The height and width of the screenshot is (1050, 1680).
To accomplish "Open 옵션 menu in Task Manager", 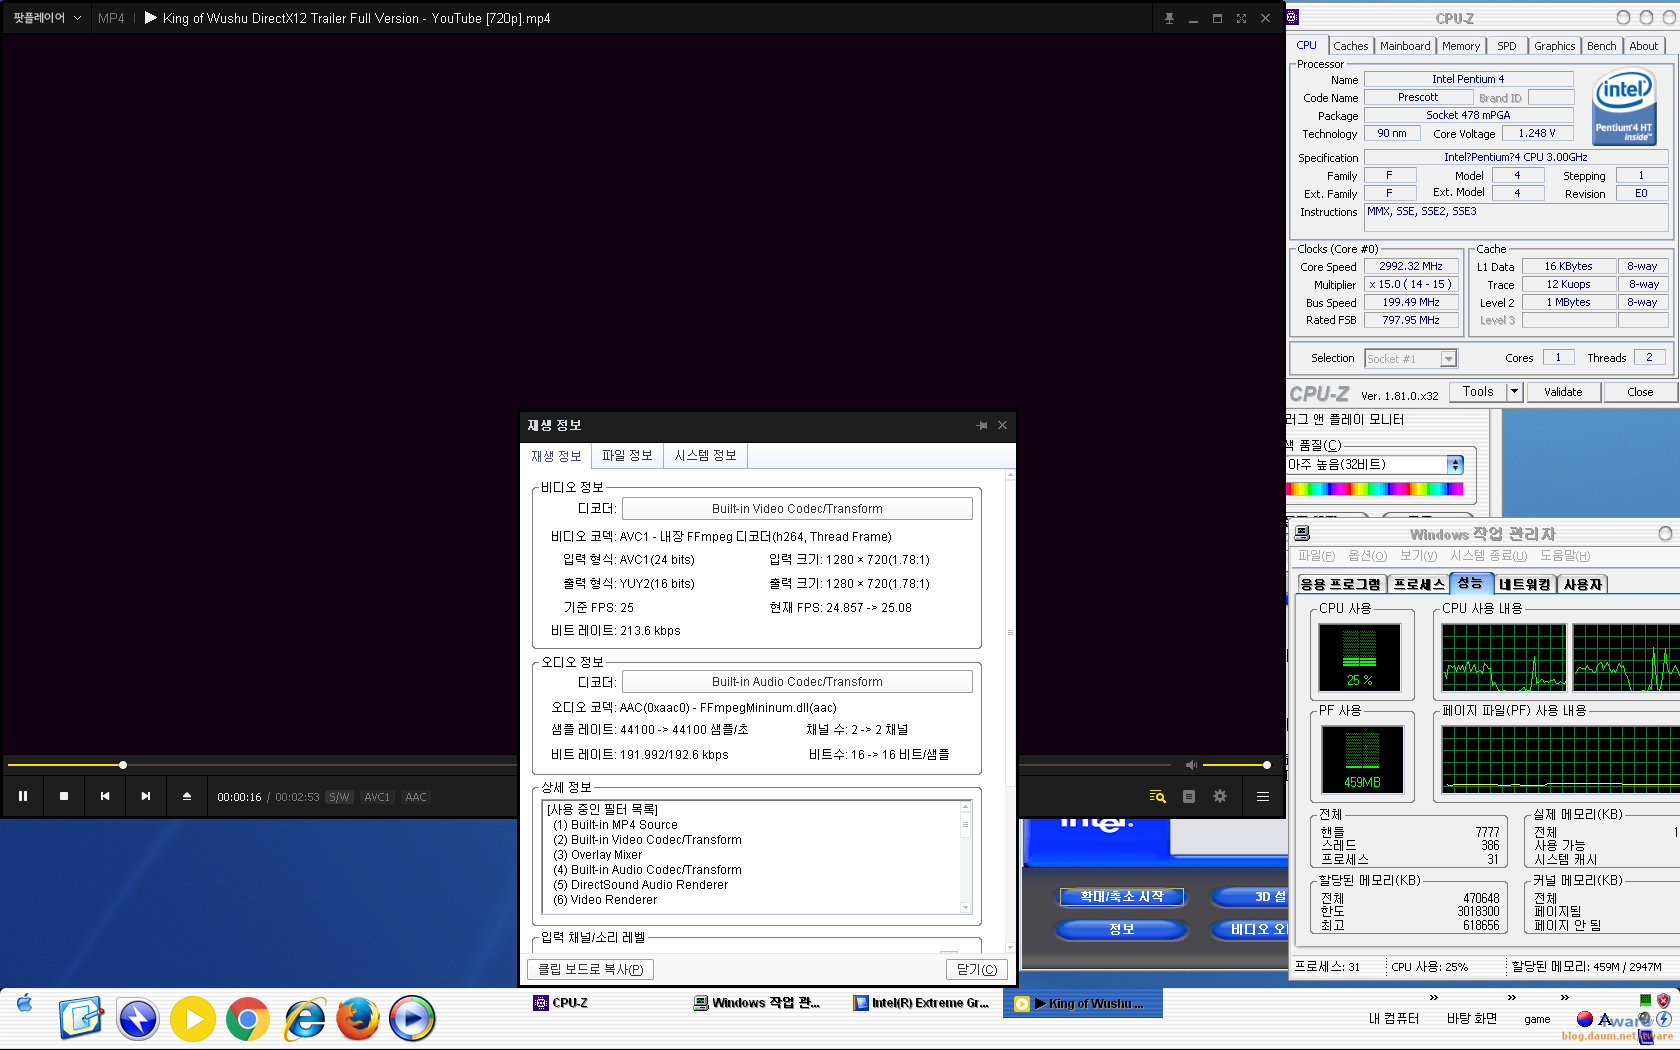I will click(1367, 556).
